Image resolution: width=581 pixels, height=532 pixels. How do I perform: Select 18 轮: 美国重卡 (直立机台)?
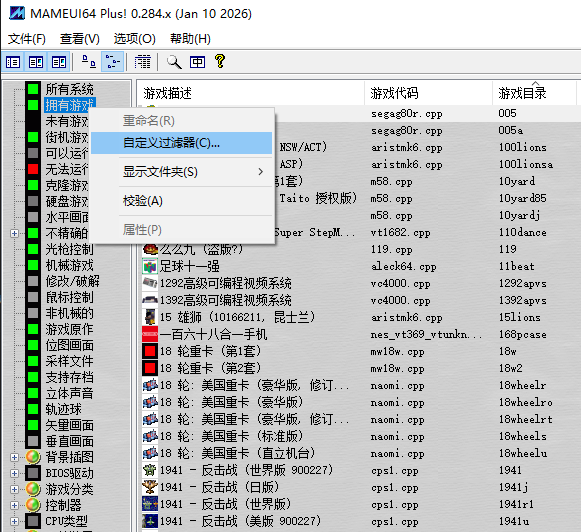[238, 453]
